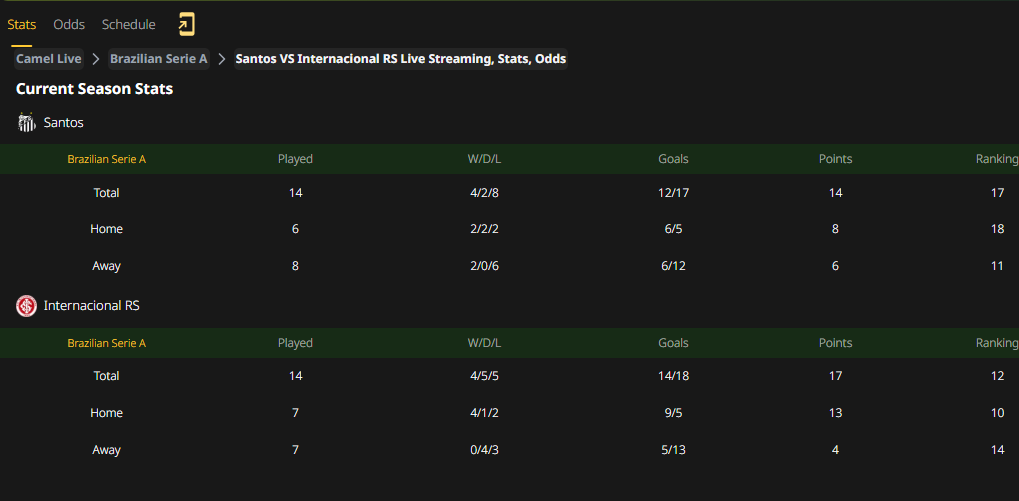Click the chevron after Camel Live breadcrumb
1019x501 pixels.
[96, 59]
